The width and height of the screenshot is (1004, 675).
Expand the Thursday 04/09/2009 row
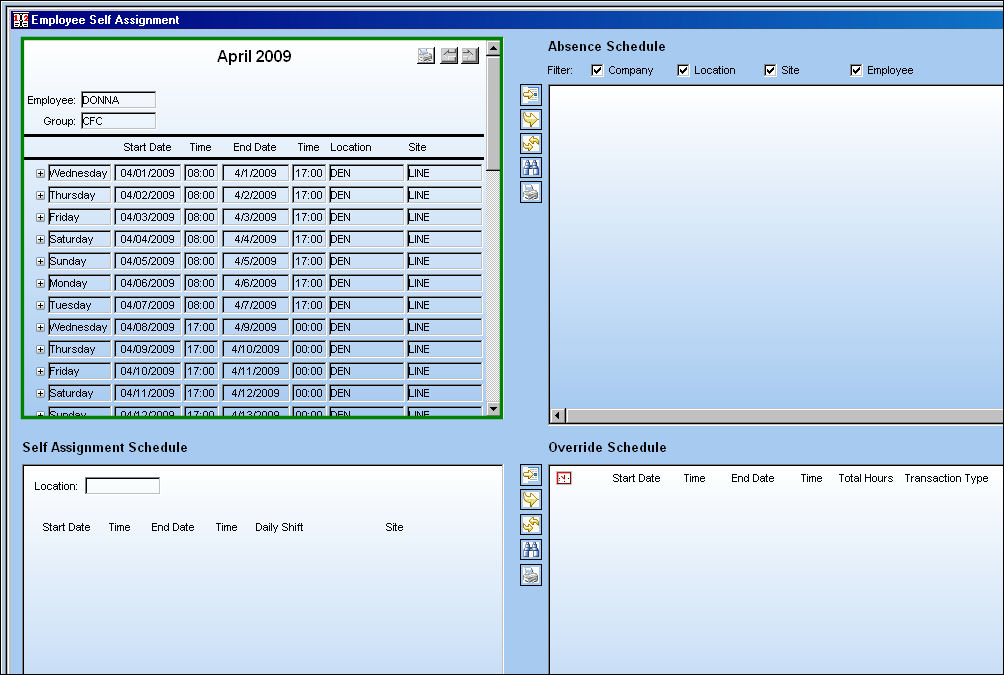pos(40,350)
